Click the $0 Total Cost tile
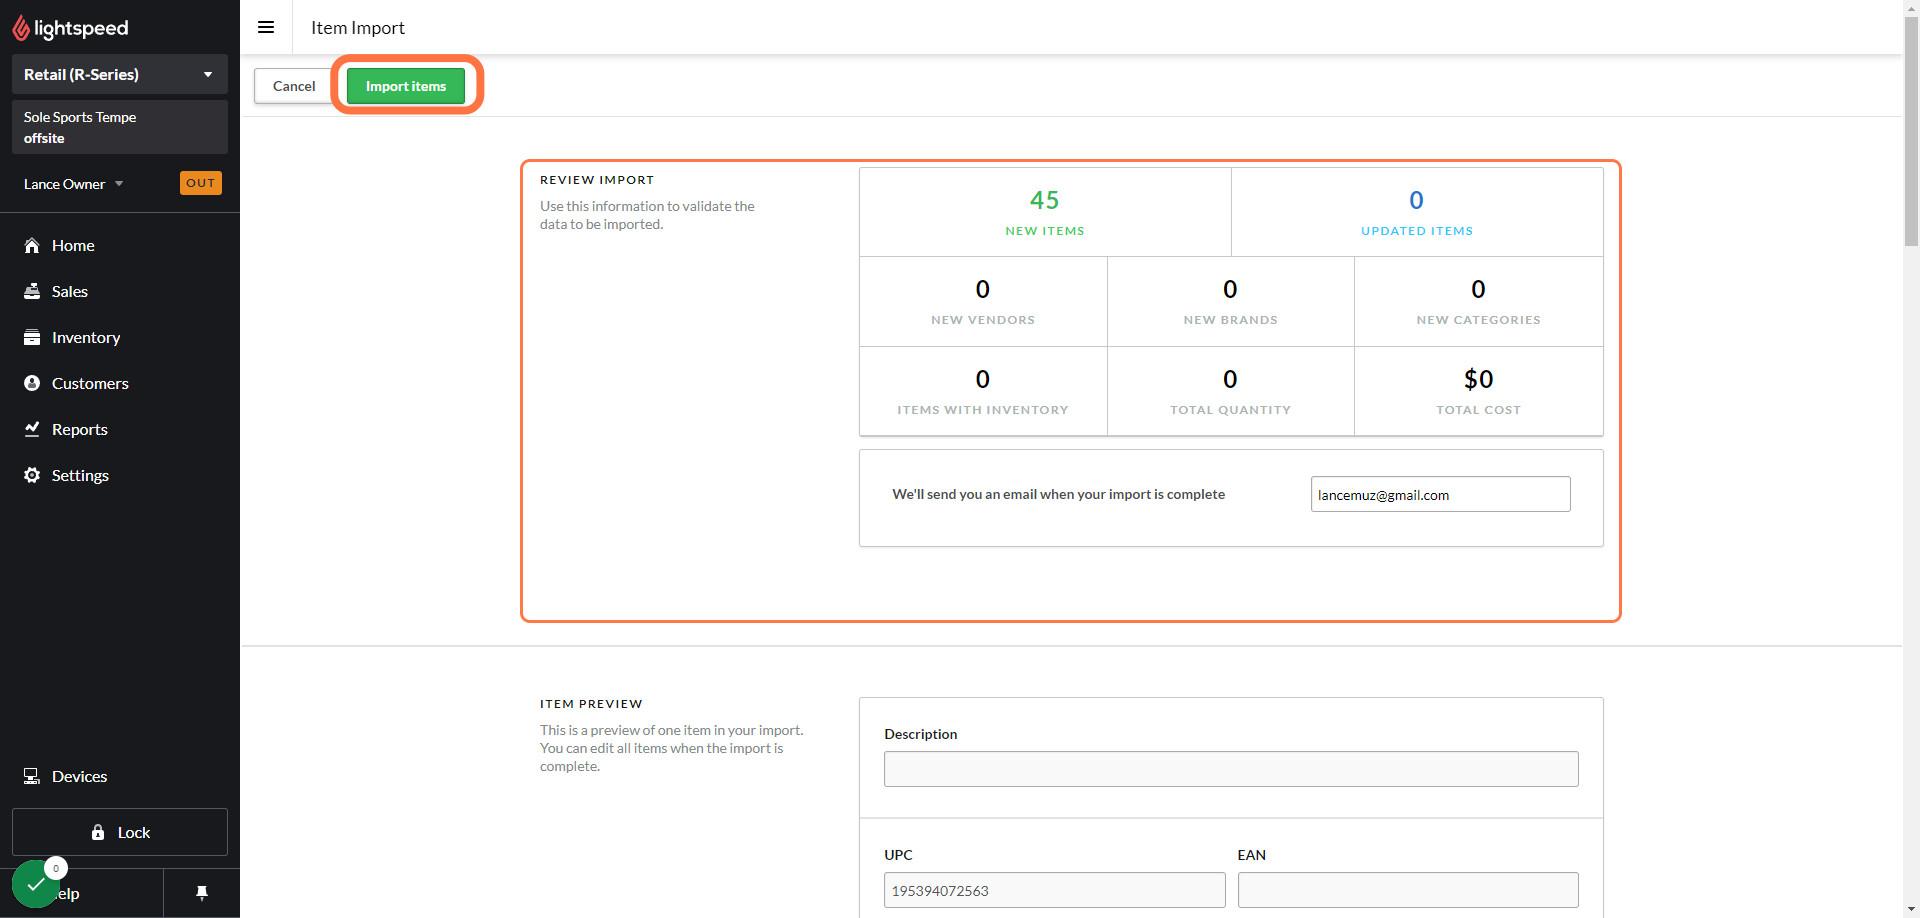 click(1479, 391)
